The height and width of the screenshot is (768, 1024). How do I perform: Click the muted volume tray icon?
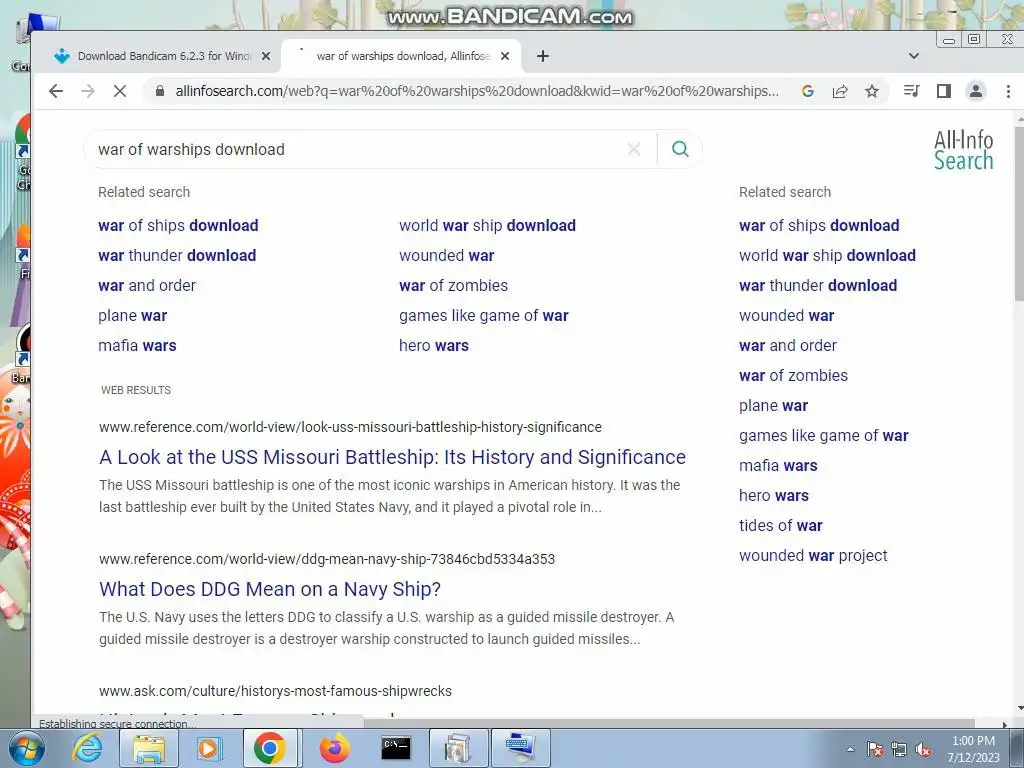pyautogui.click(x=923, y=750)
